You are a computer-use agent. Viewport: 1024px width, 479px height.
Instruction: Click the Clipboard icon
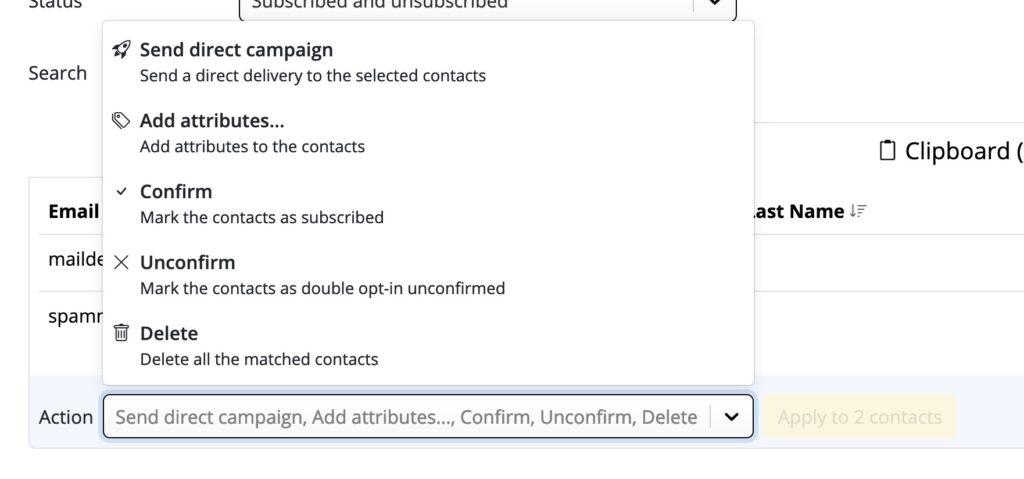click(887, 151)
